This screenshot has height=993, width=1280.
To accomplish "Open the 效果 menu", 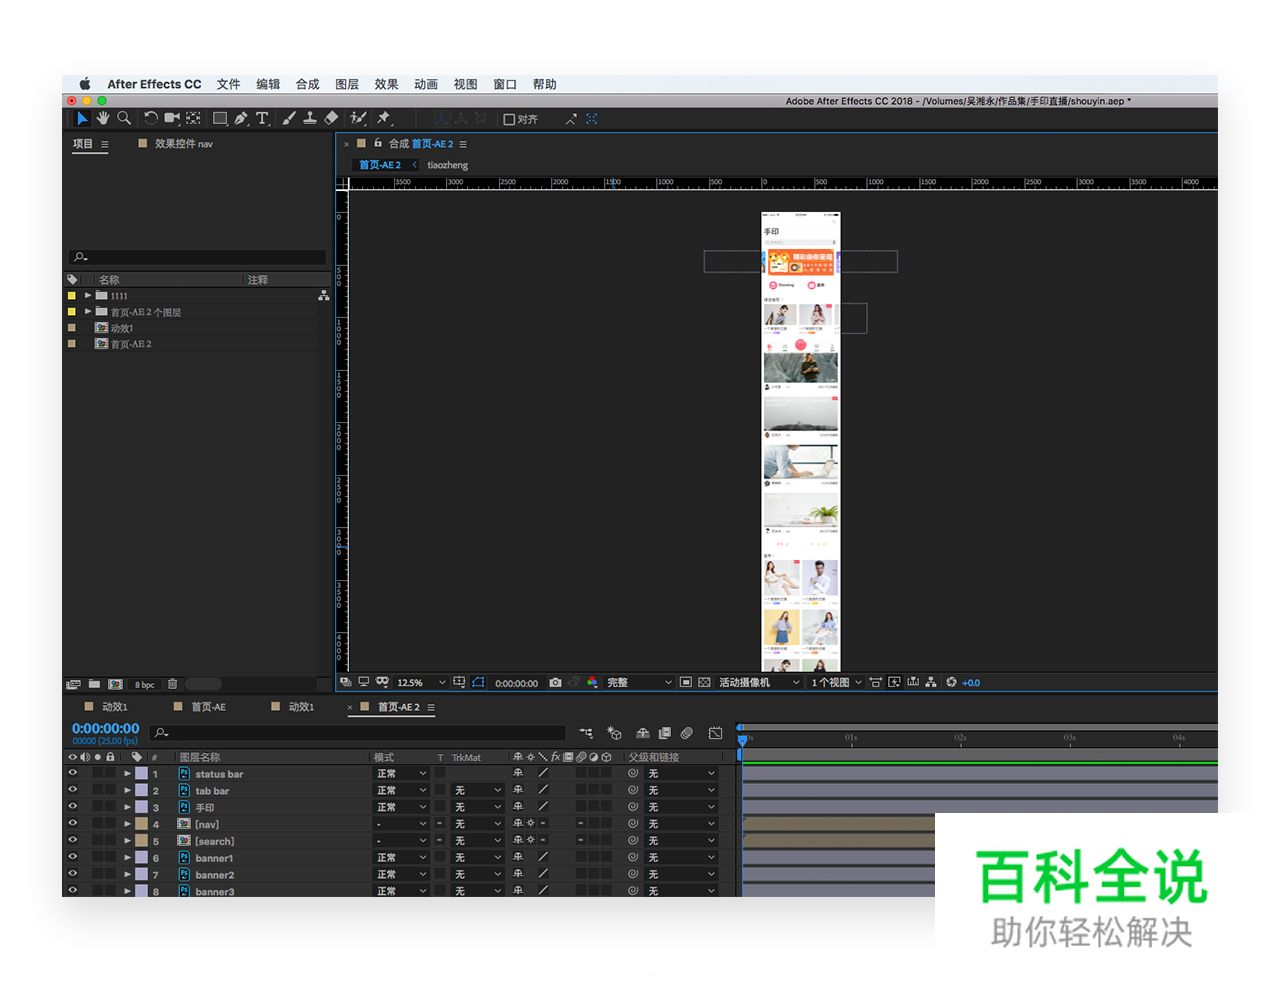I will pos(387,84).
